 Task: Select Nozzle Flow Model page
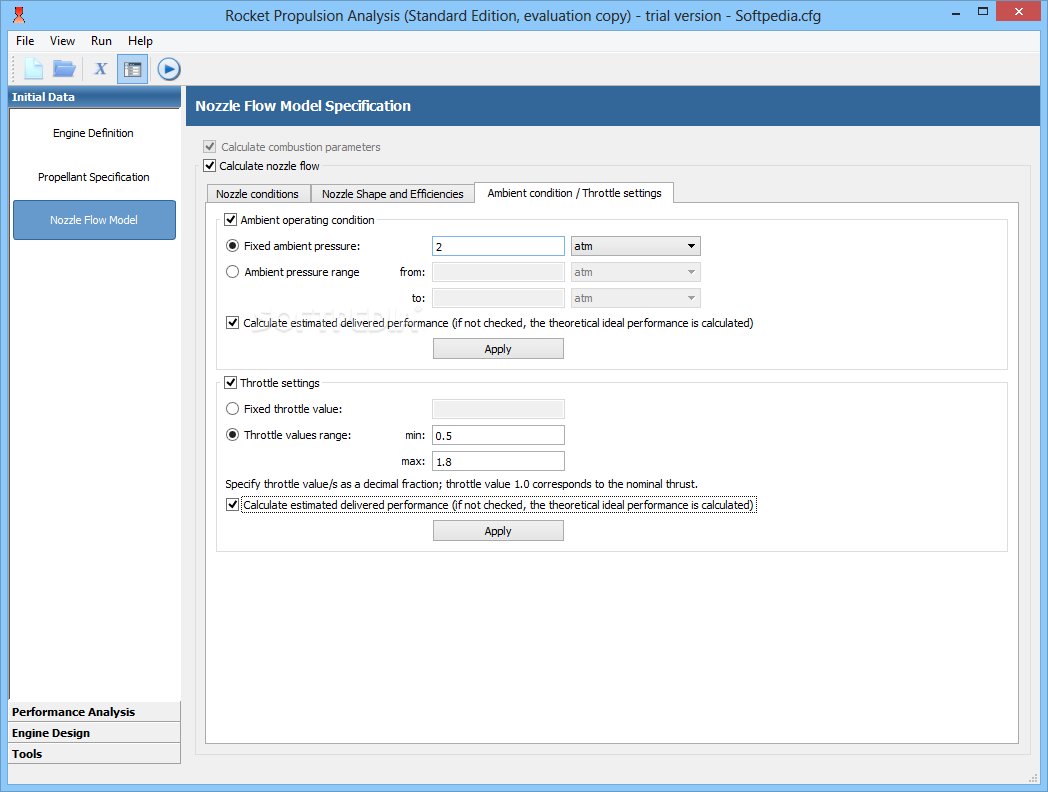pyautogui.click(x=94, y=220)
